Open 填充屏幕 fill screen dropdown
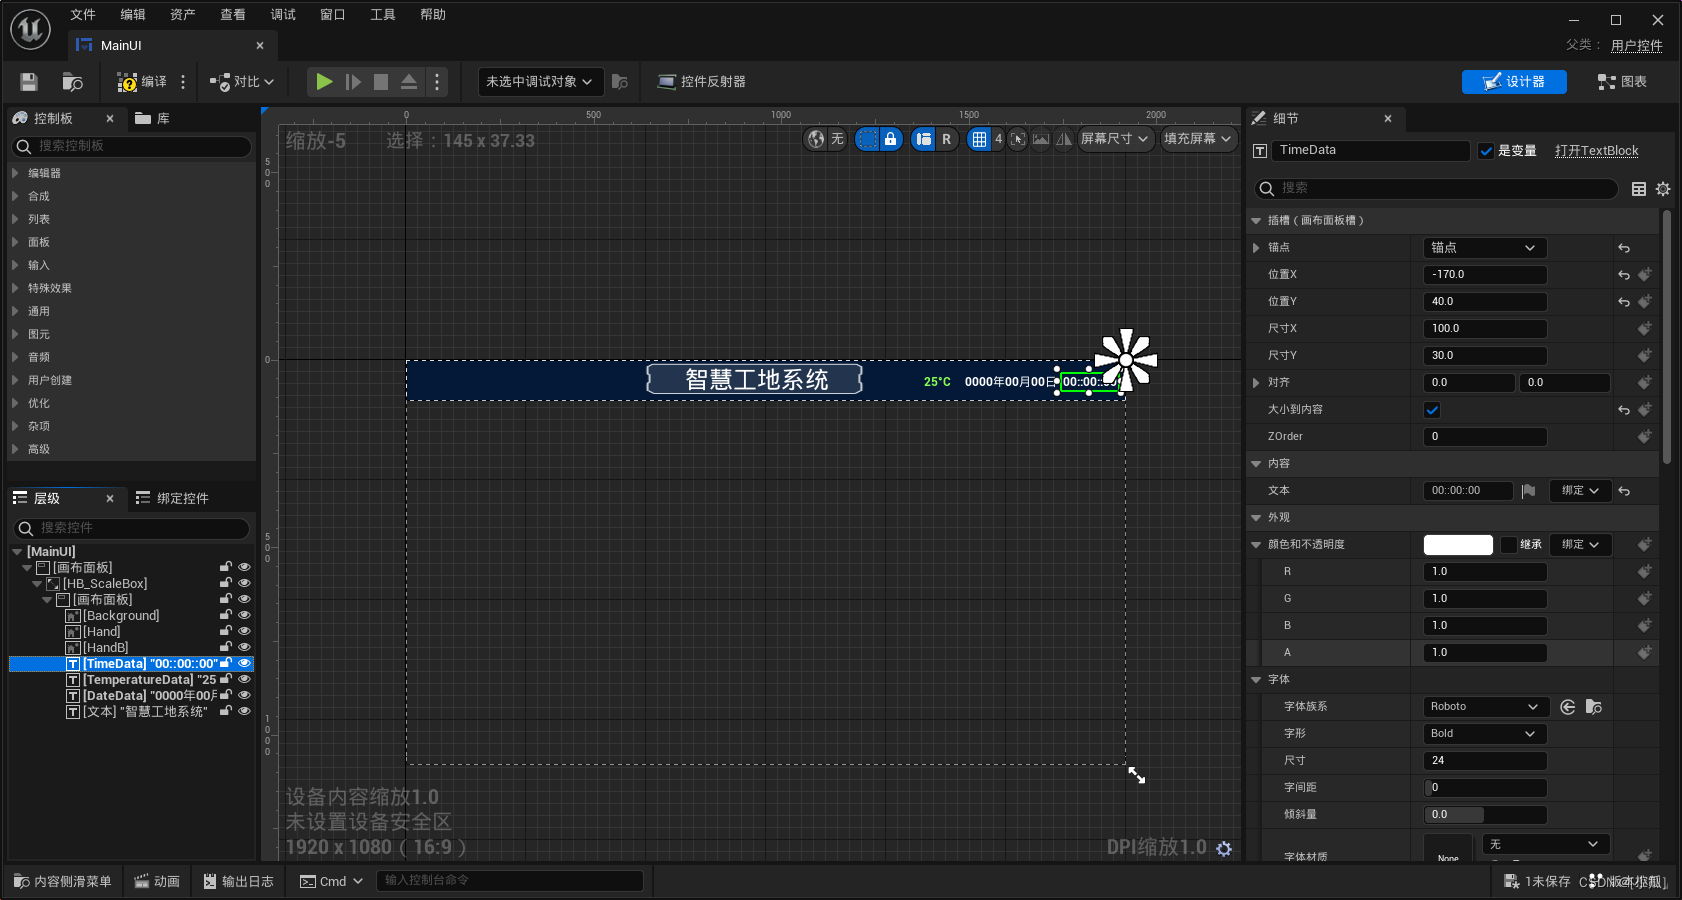This screenshot has width=1682, height=900. (x=1198, y=139)
